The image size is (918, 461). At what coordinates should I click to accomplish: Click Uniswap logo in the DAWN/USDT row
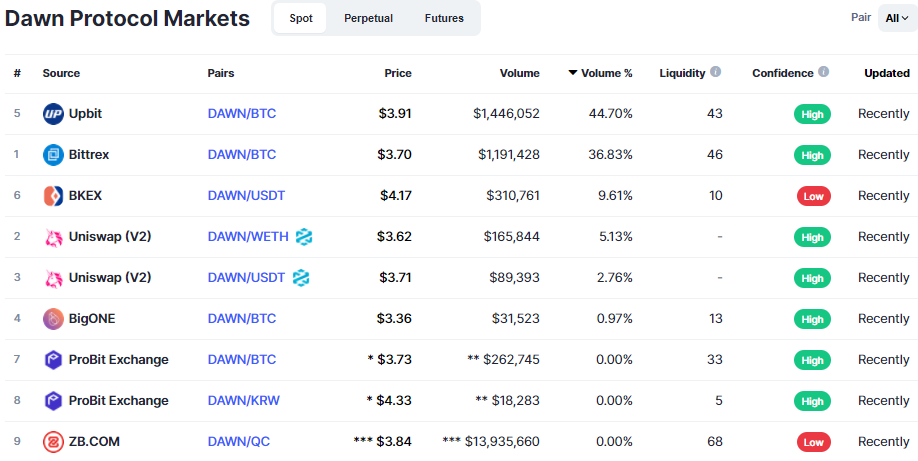coord(53,278)
